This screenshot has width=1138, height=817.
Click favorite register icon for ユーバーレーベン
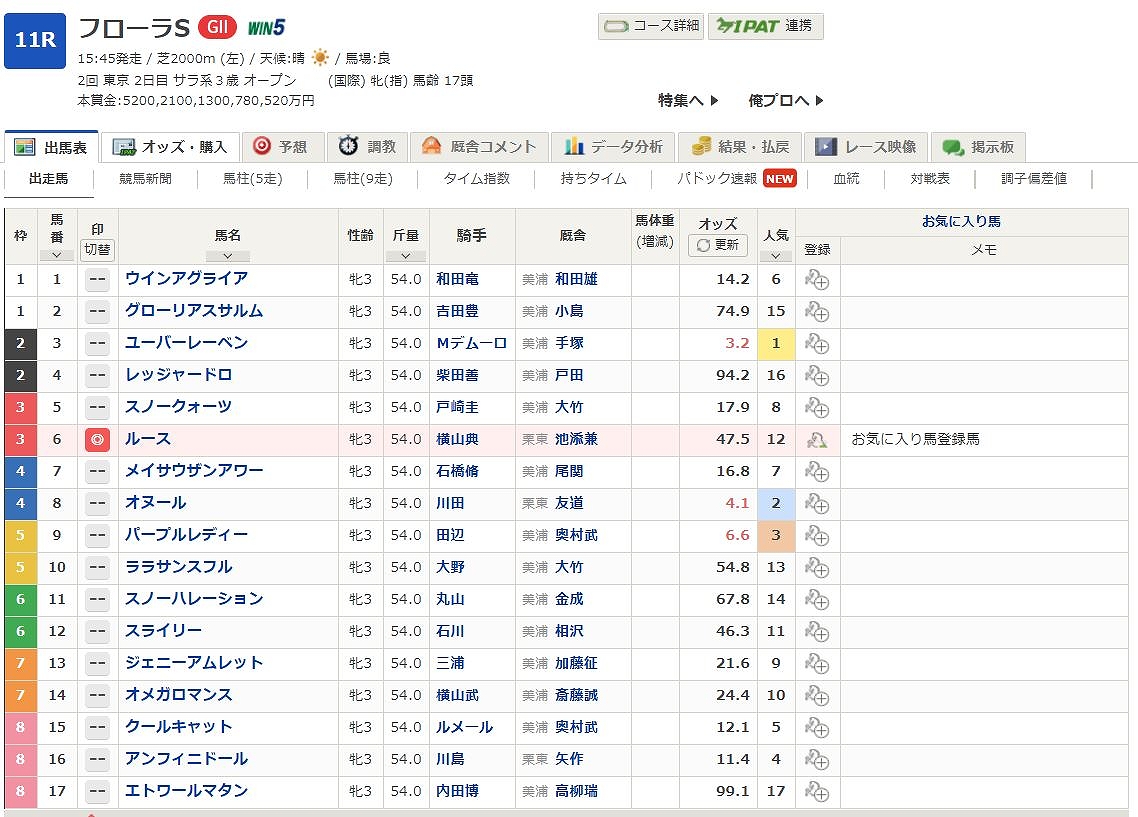coord(817,344)
